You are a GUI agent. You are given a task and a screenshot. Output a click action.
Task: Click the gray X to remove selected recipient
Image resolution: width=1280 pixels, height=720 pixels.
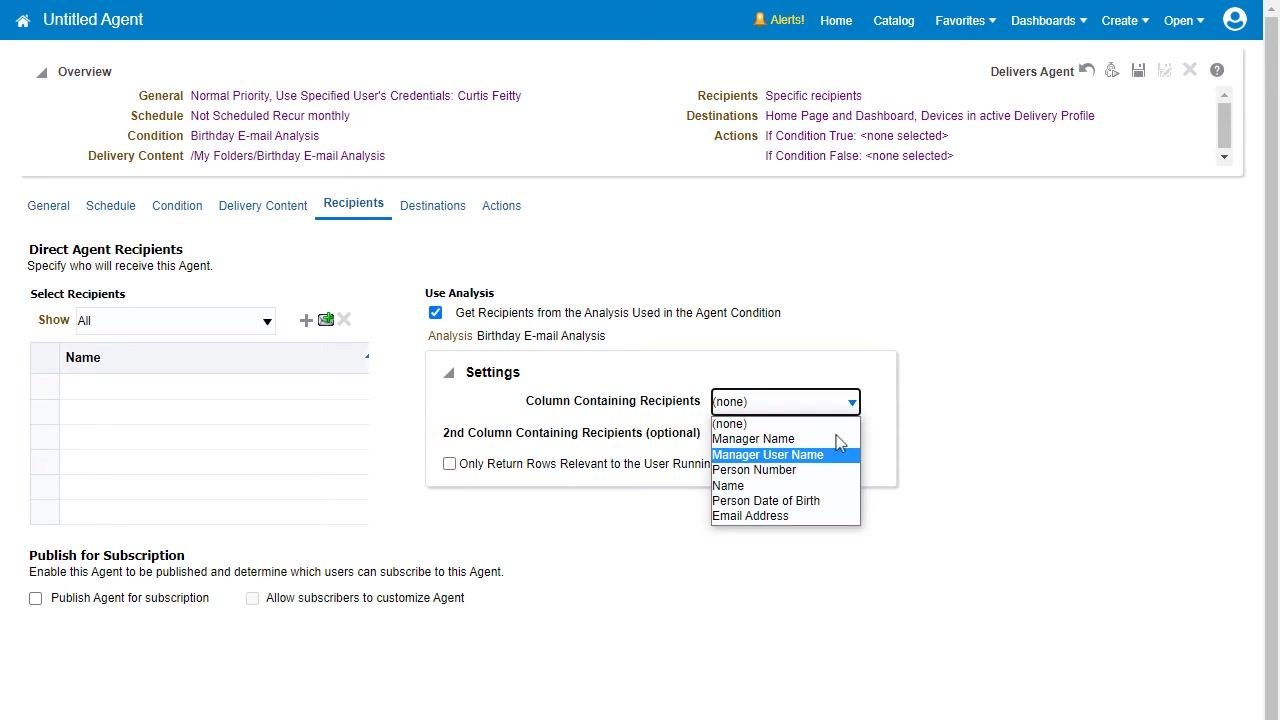pos(344,320)
